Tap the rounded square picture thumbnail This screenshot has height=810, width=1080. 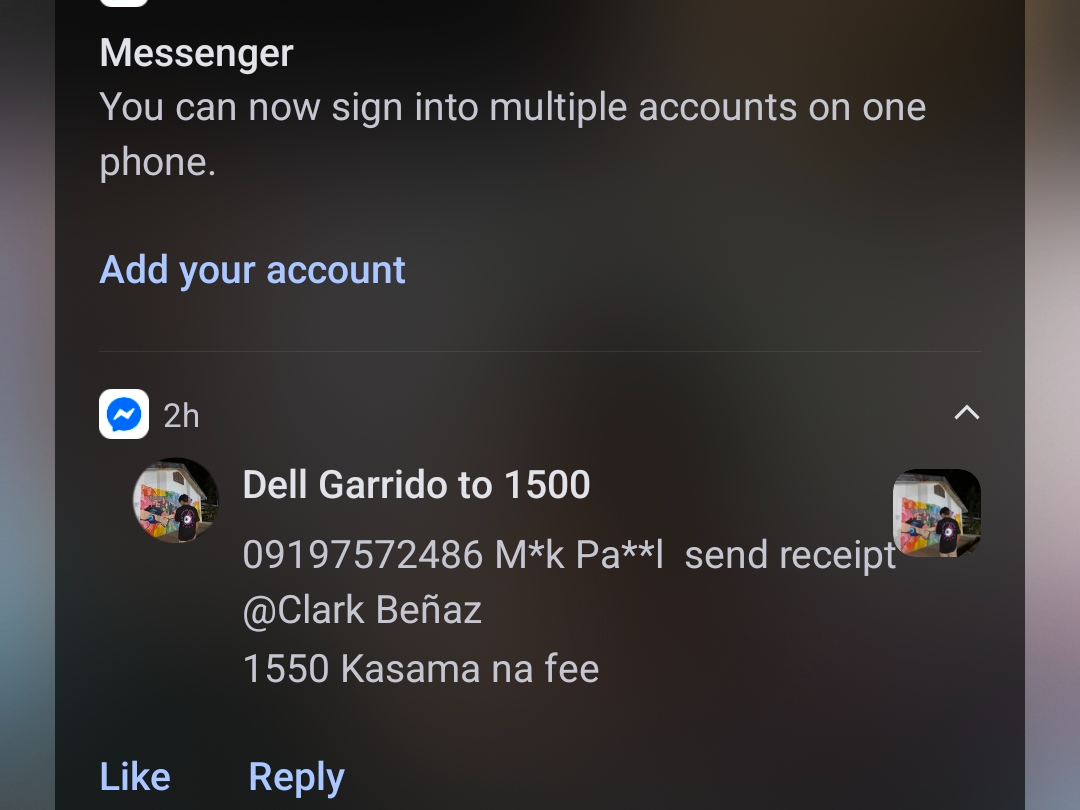(936, 513)
